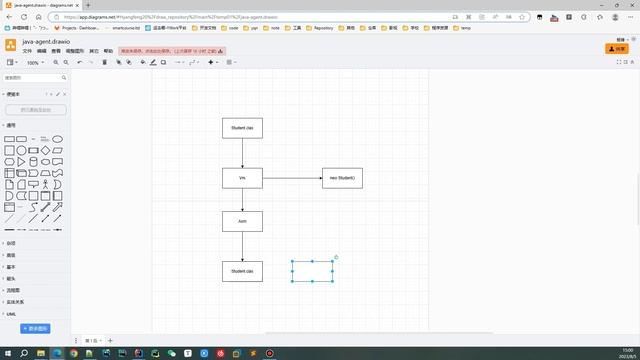This screenshot has width=640, height=360.
Task: Select the new Student() box in diagram
Action: tap(342, 178)
